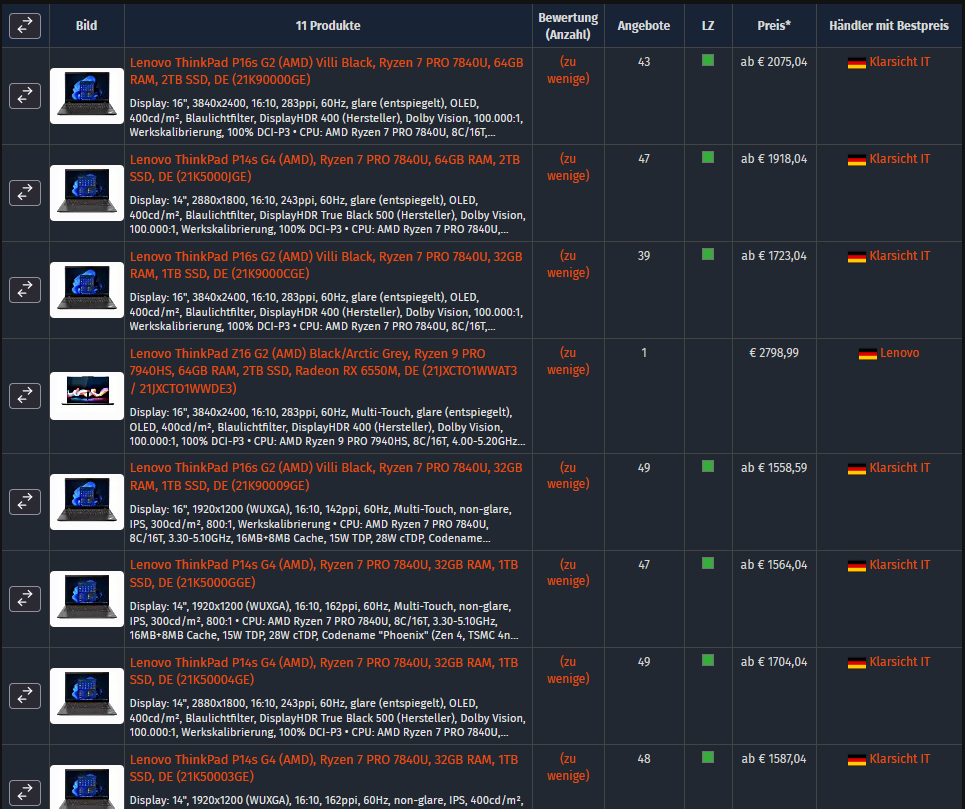Open P16s G2 (21K90009GE) product link
965x809 pixels.
tap(326, 477)
